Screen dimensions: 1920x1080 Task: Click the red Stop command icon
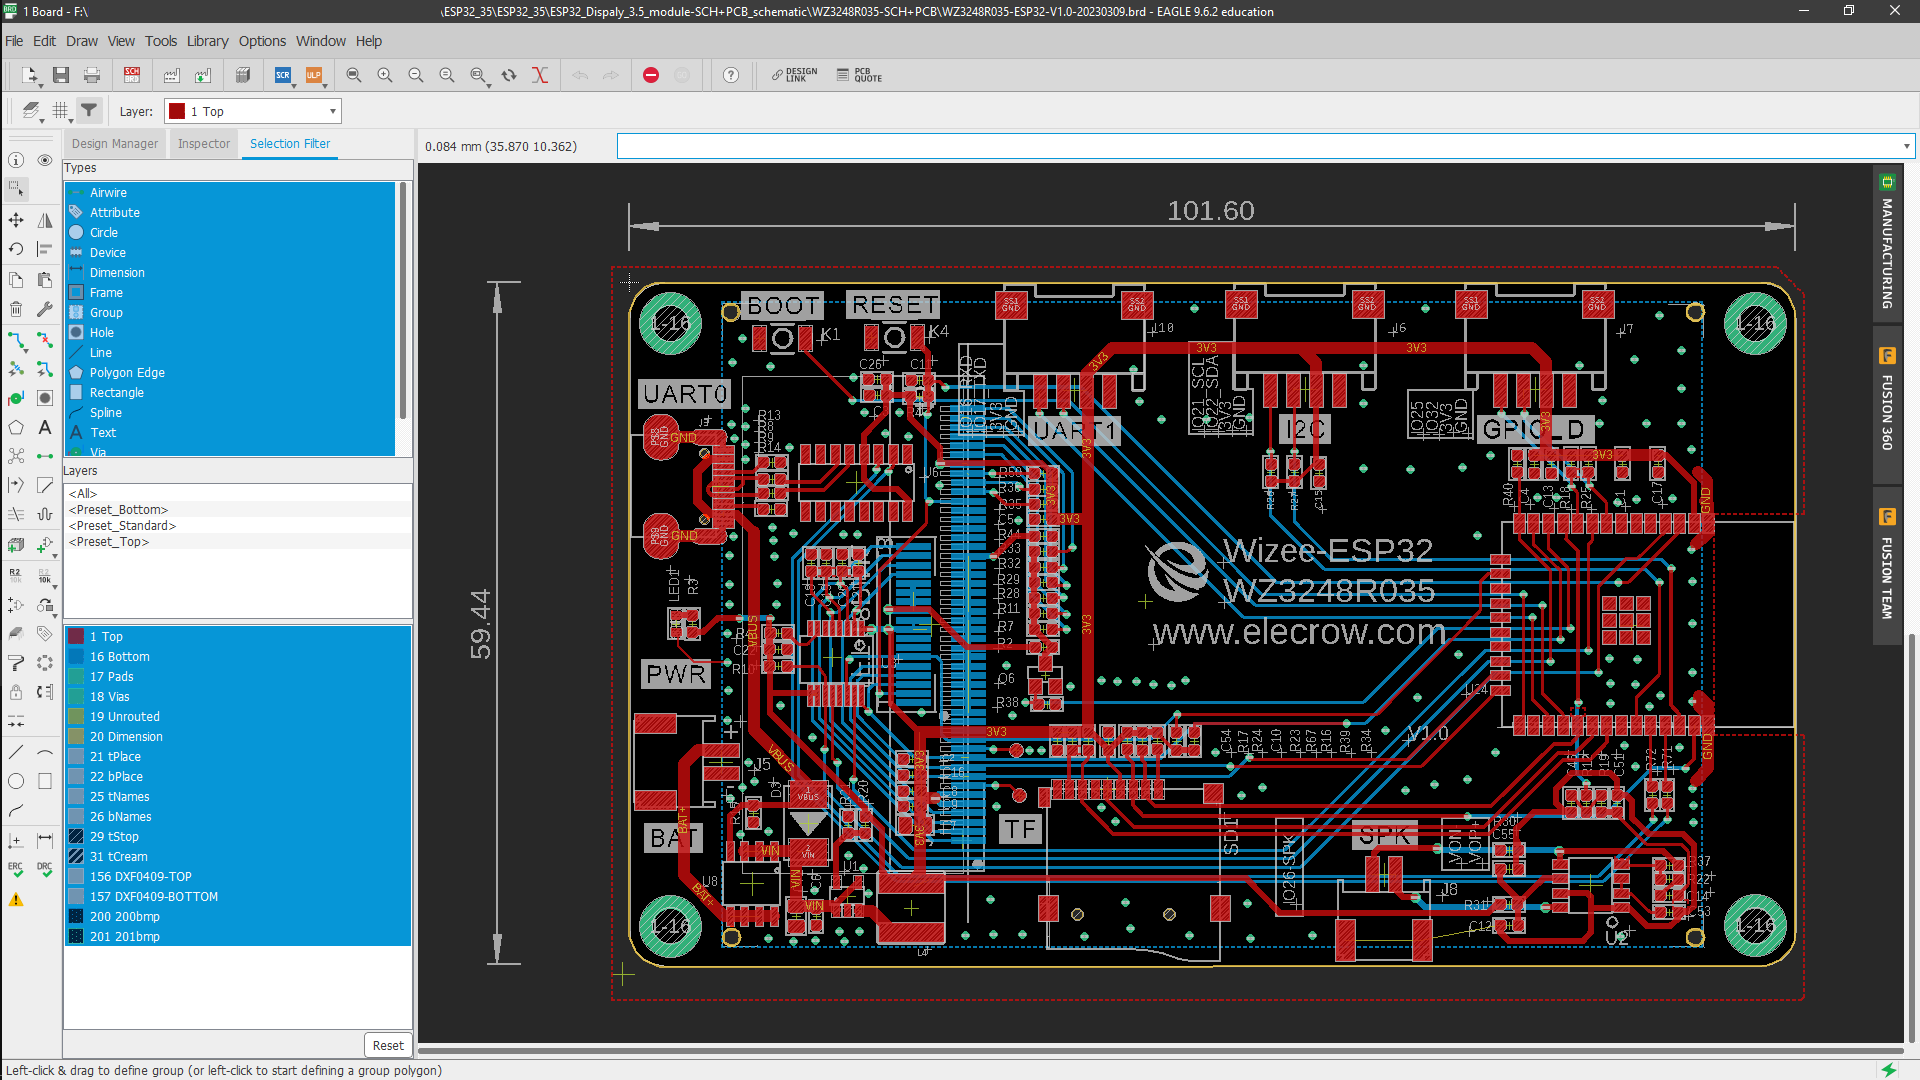pos(651,75)
